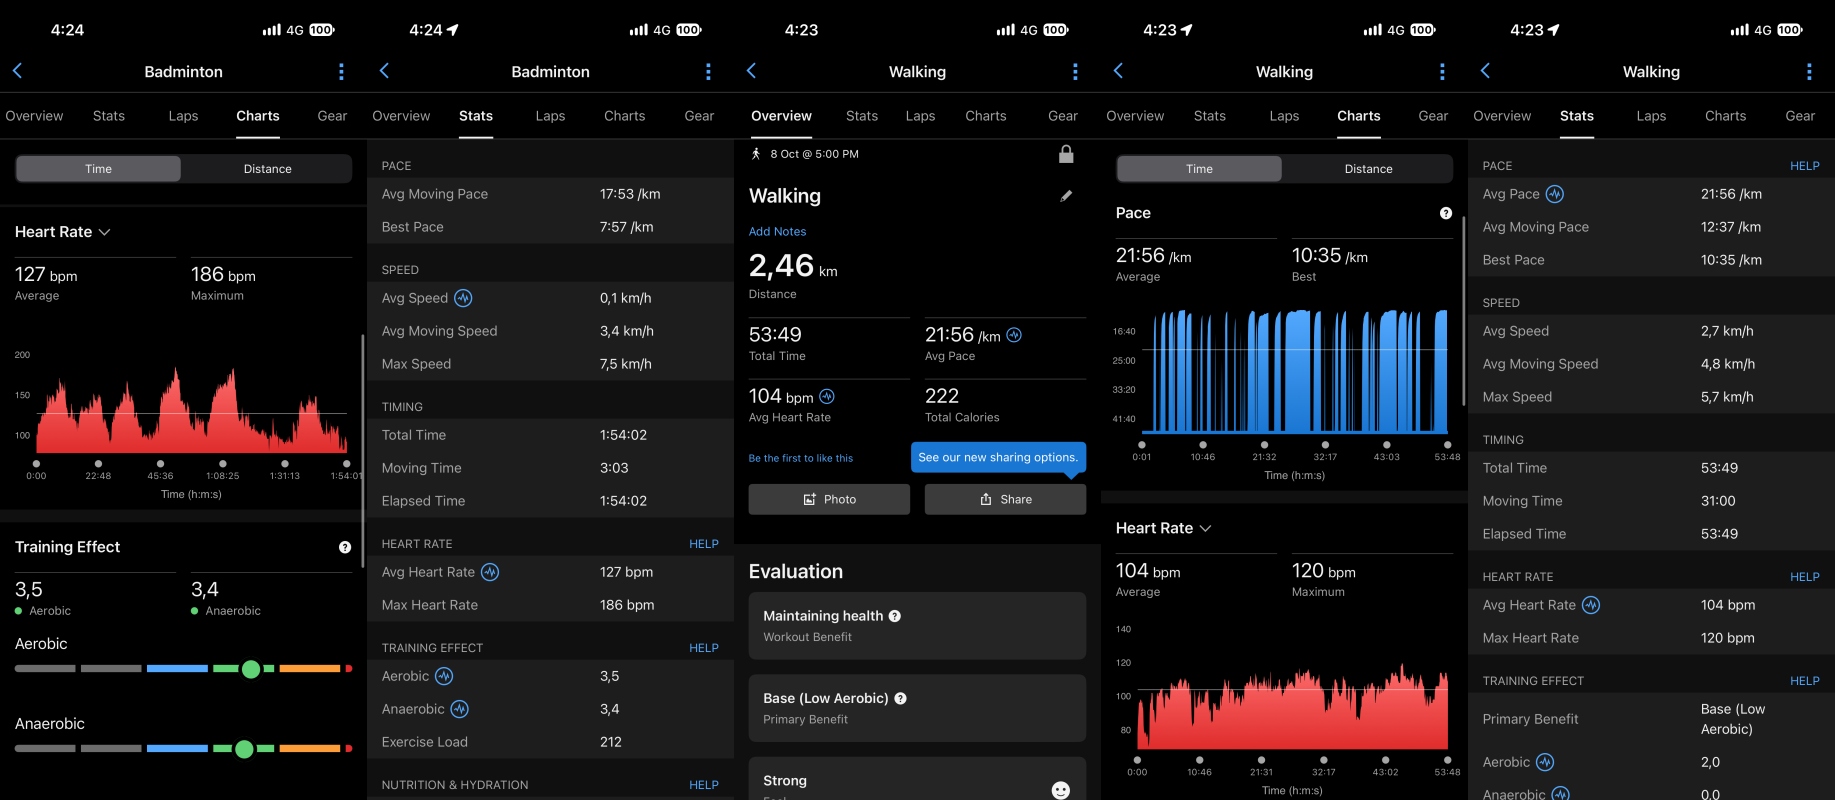The height and width of the screenshot is (800, 1835).
Task: Tap the insight icon next to Anaerobic on Badminton Stats
Action: [459, 709]
